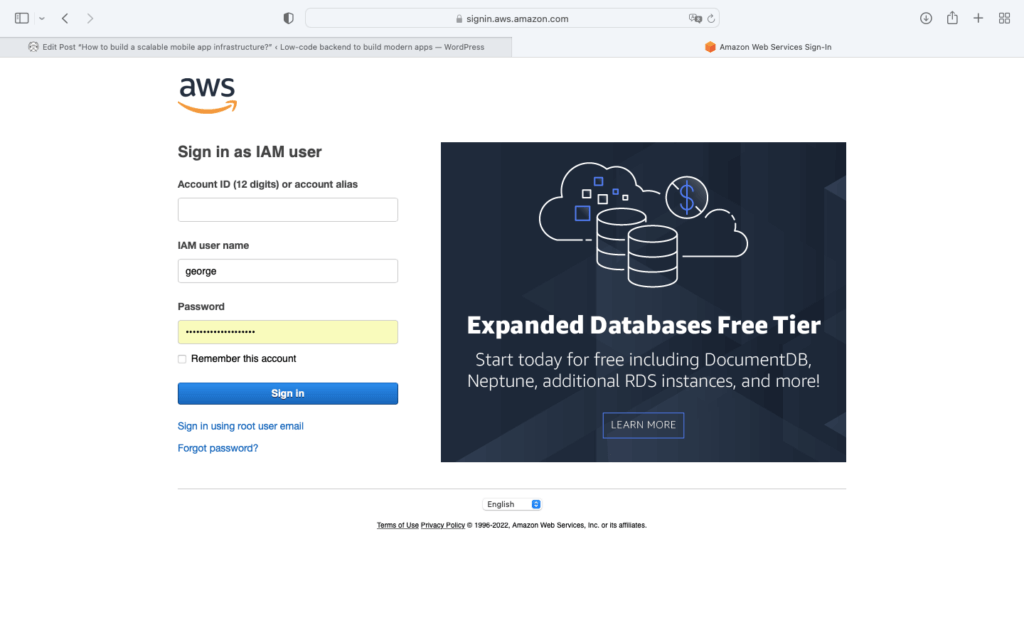
Task: Click the IAM user name field
Action: [287, 271]
